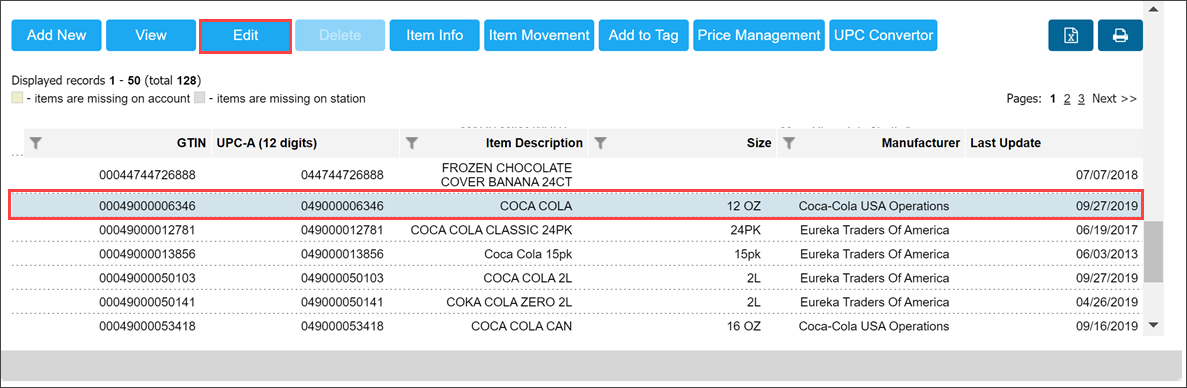Jump to Next >> page

pos(1114,98)
